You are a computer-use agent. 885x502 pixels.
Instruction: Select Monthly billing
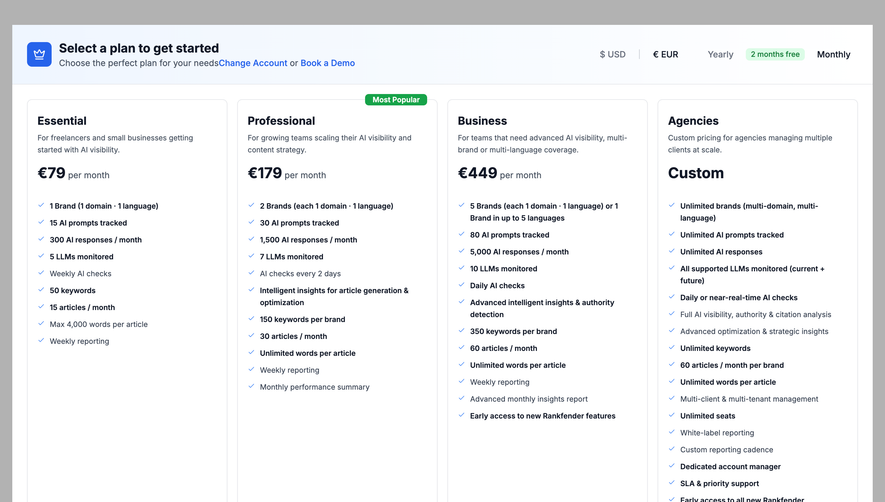[834, 54]
